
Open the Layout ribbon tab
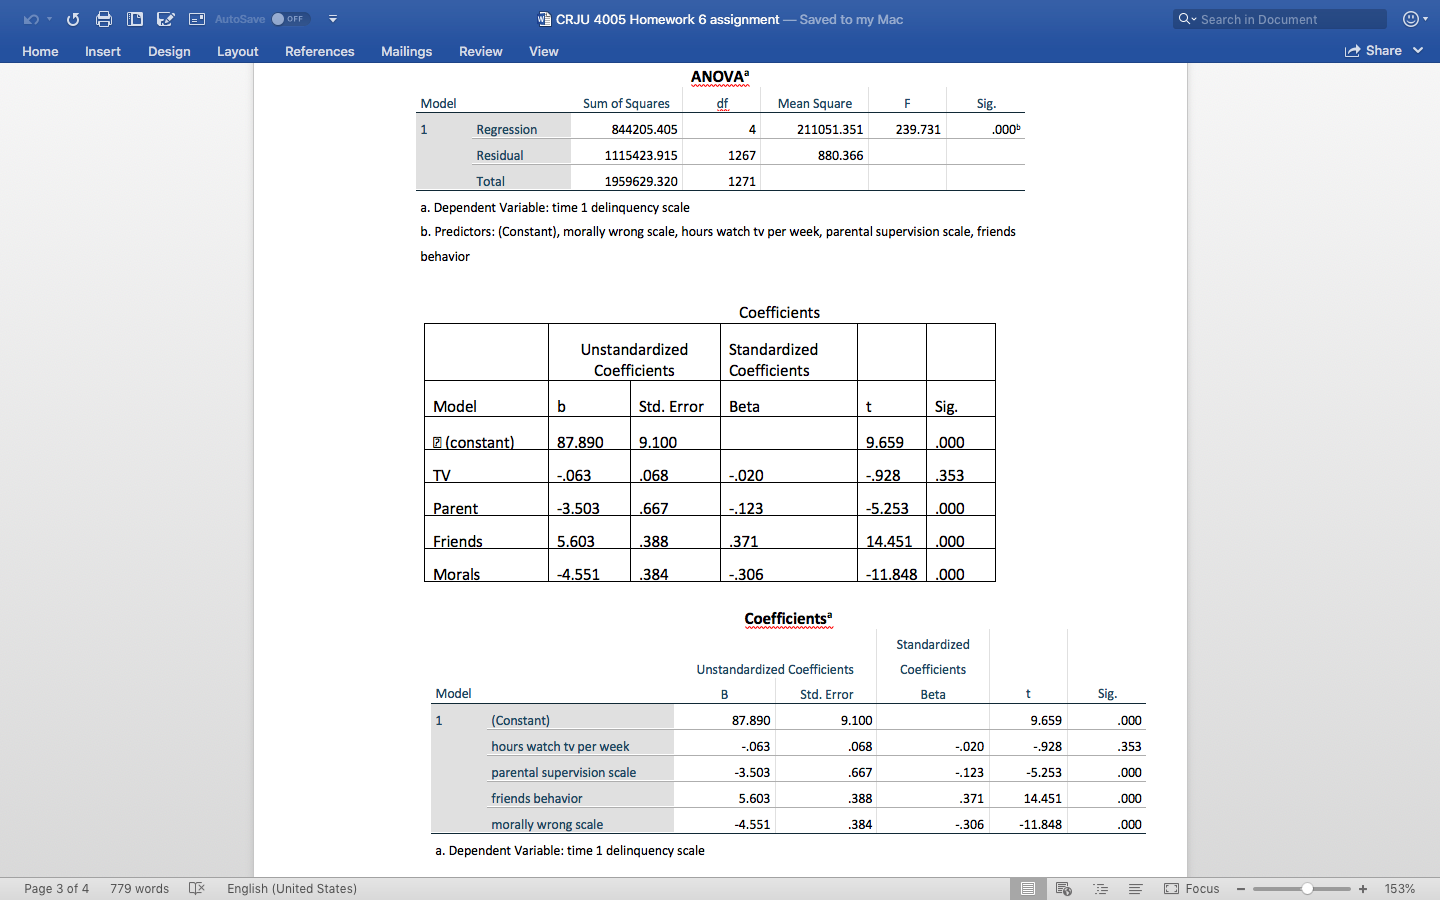pyautogui.click(x=238, y=51)
